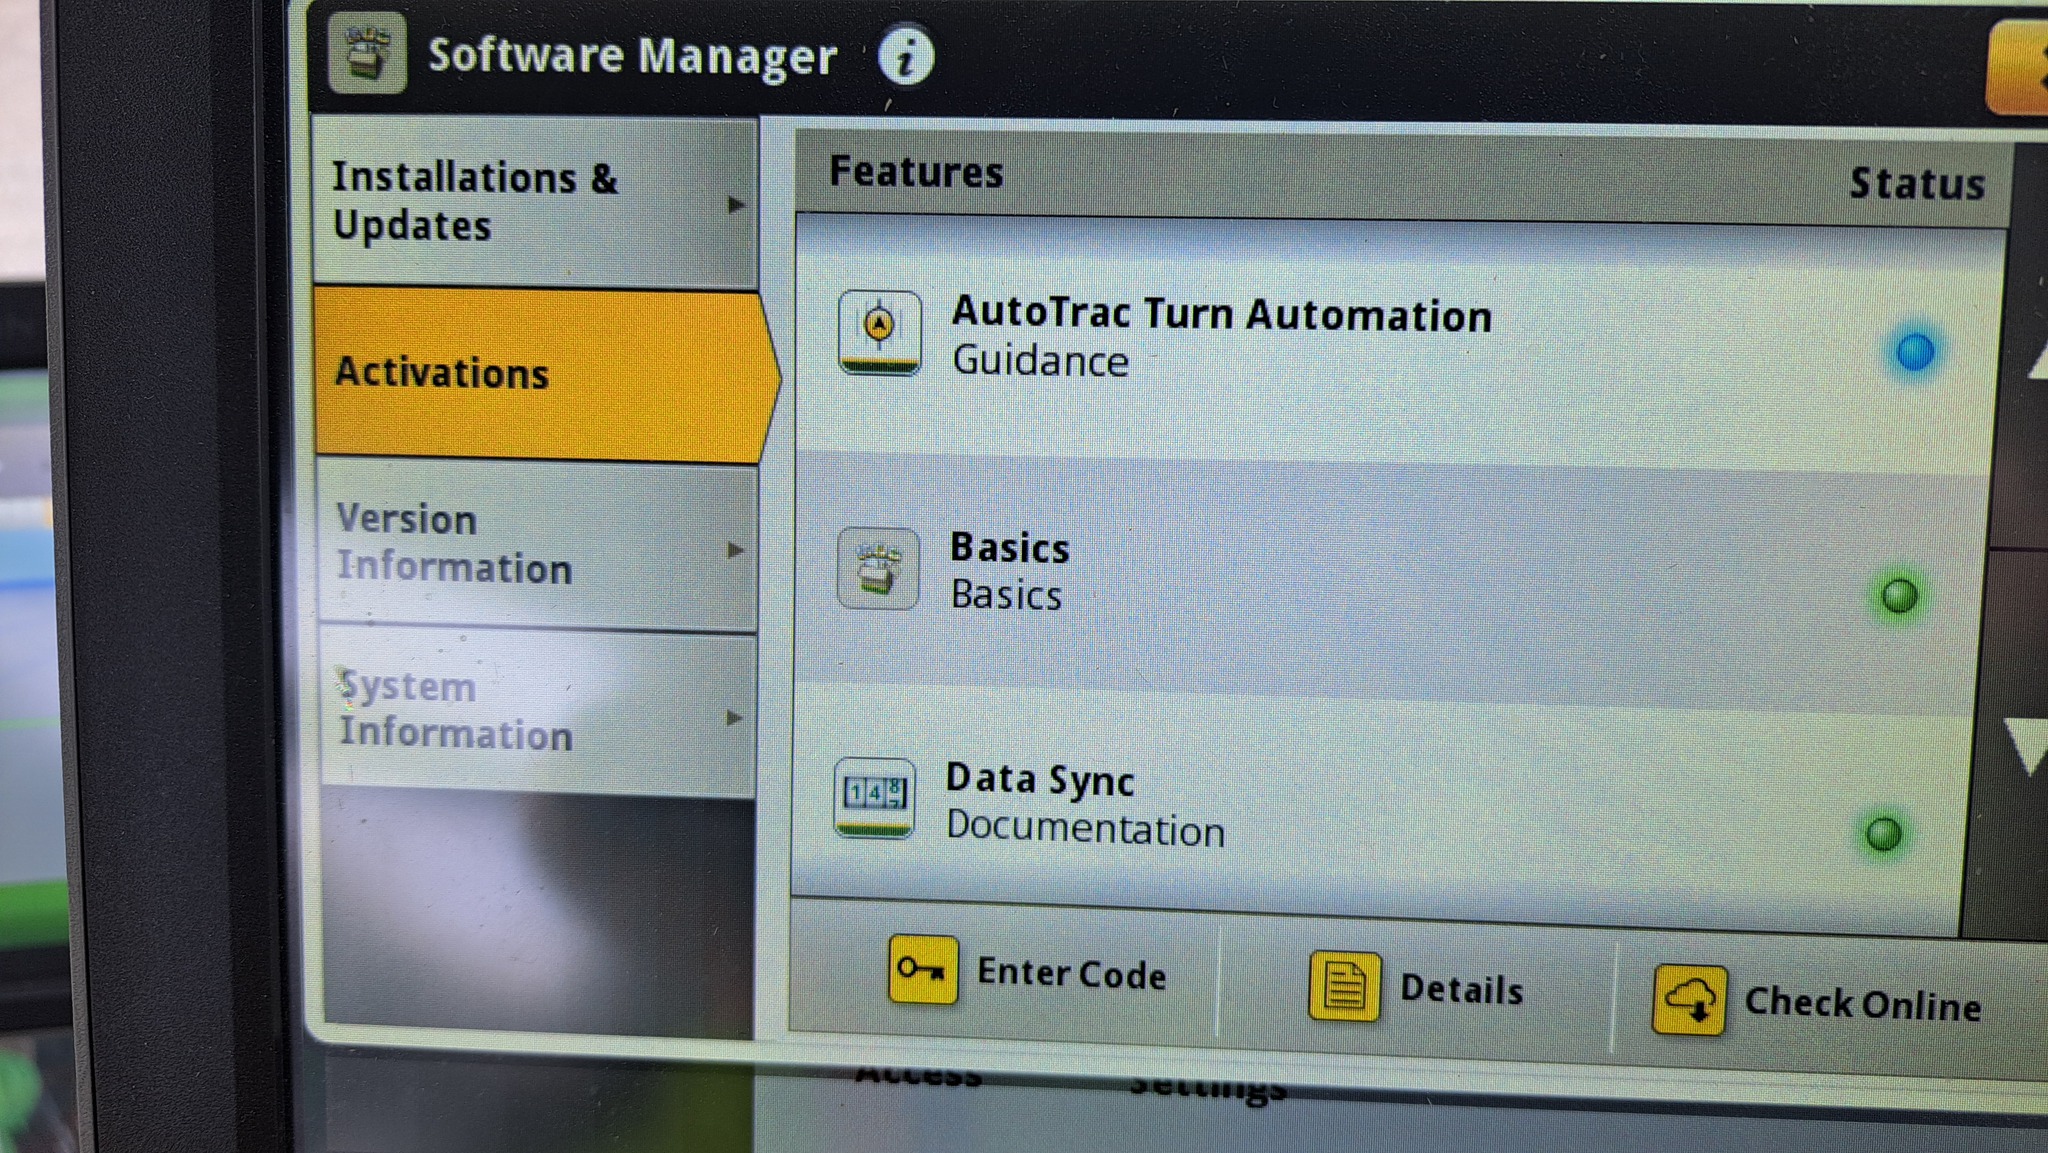Expand the Installations & Updates arrow
Image resolution: width=2048 pixels, height=1153 pixels.
click(736, 205)
